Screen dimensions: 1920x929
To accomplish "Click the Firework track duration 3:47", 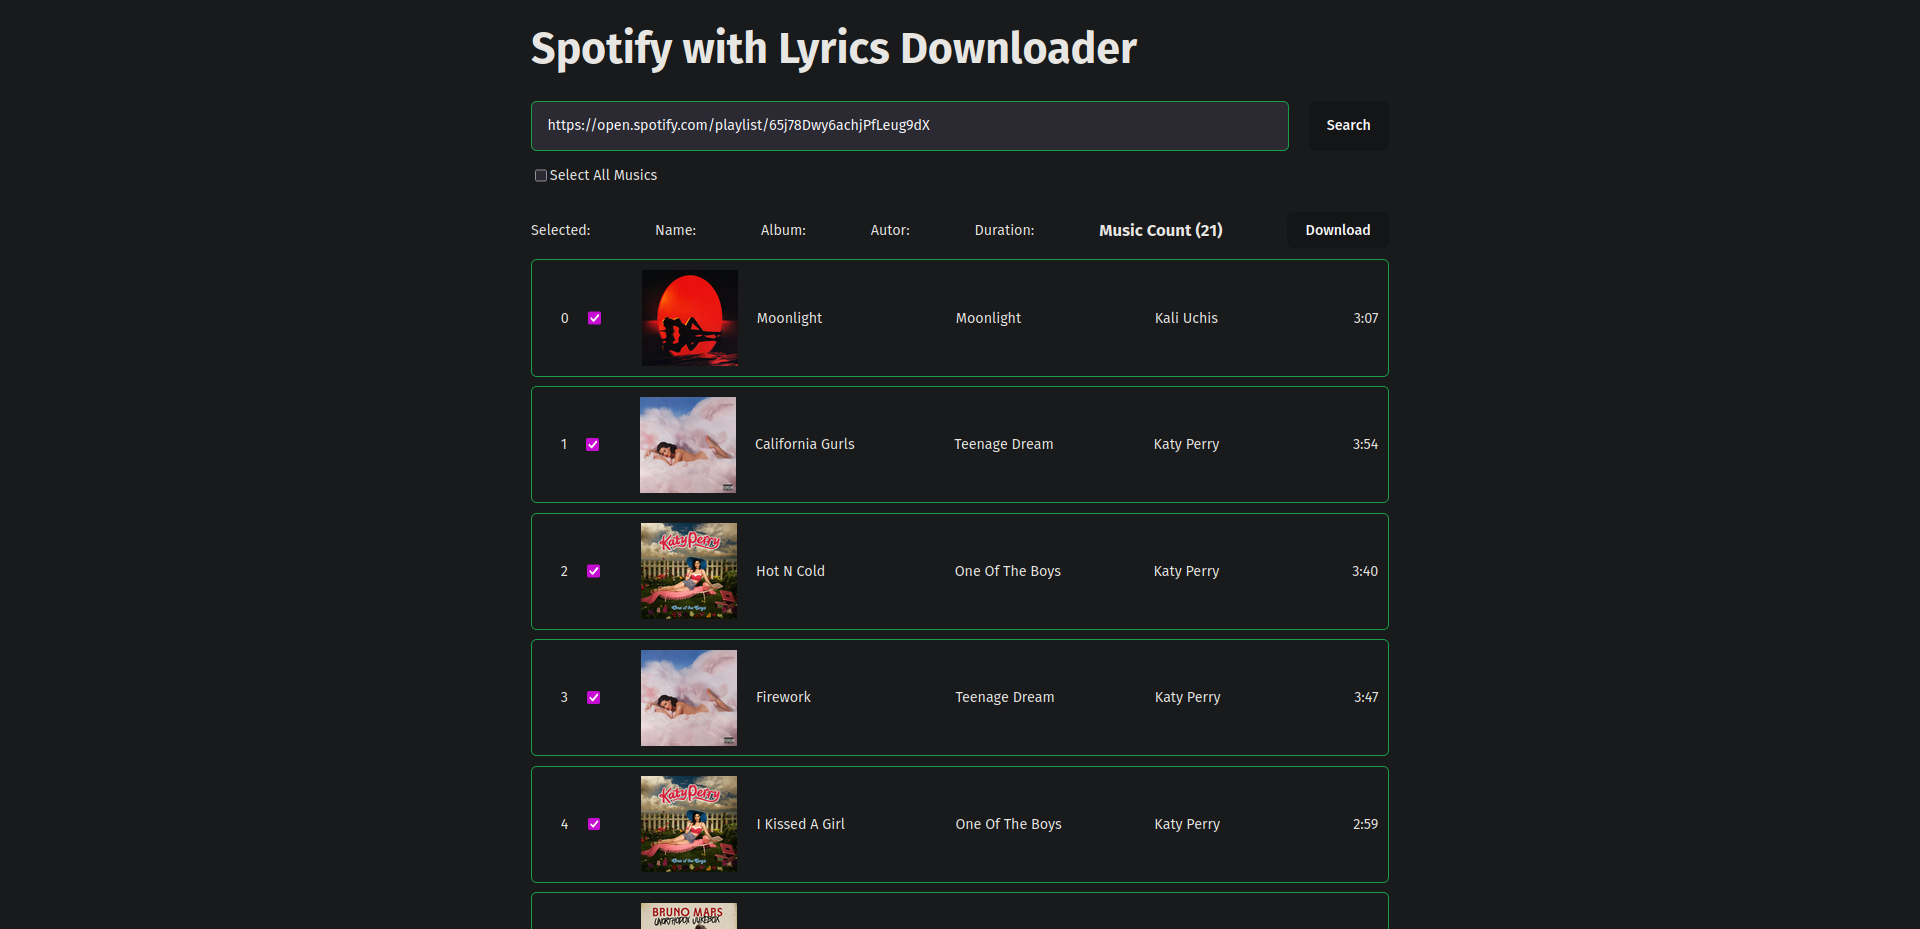I will click(1365, 697).
